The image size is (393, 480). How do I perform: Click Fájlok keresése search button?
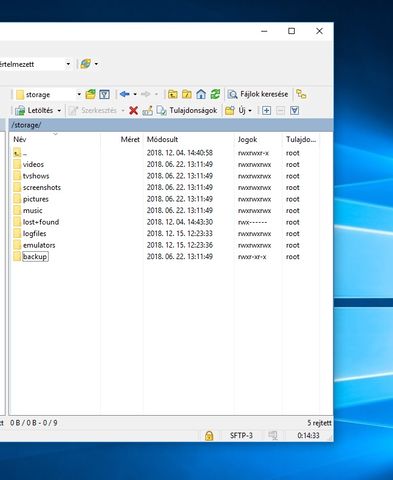pos(258,94)
